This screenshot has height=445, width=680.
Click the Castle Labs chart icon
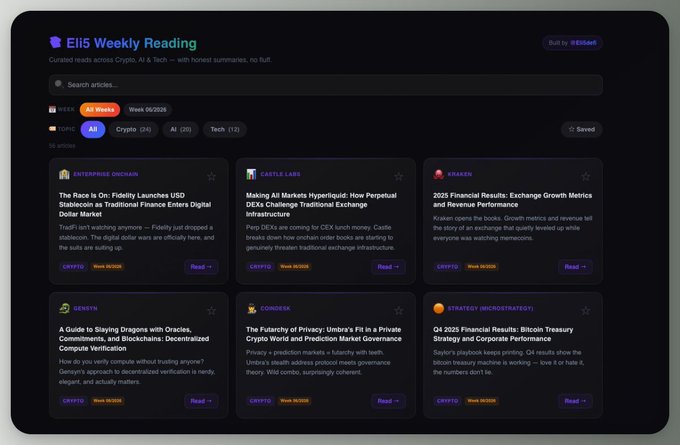coord(251,174)
